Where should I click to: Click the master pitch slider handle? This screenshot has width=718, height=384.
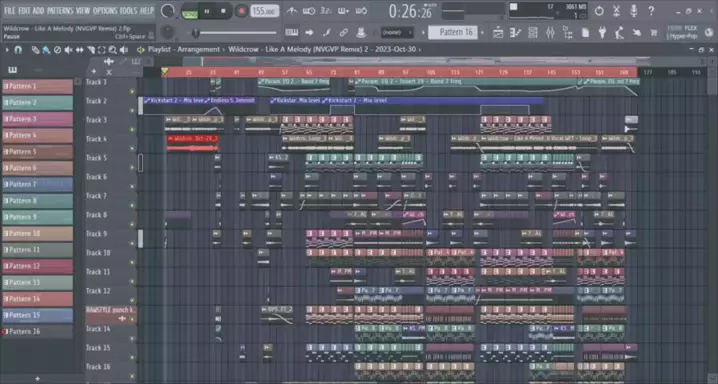196,33
